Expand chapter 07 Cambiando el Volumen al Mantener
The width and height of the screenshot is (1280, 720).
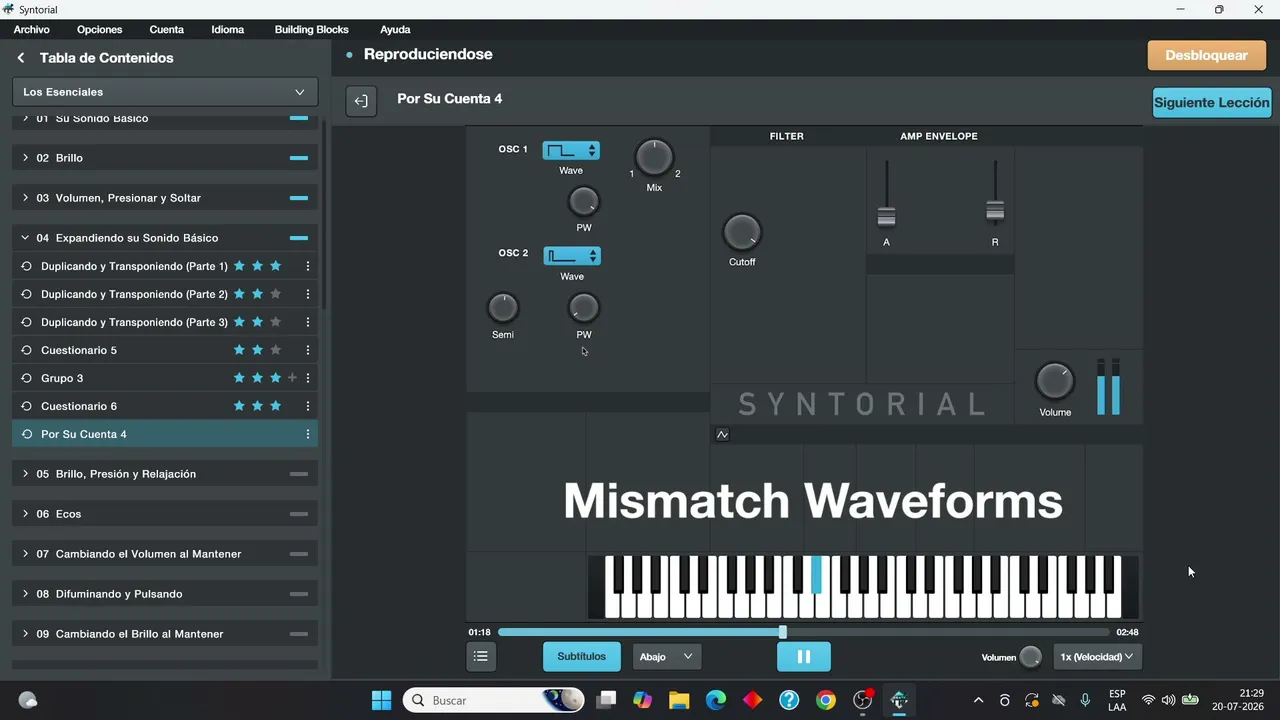[x=165, y=554]
